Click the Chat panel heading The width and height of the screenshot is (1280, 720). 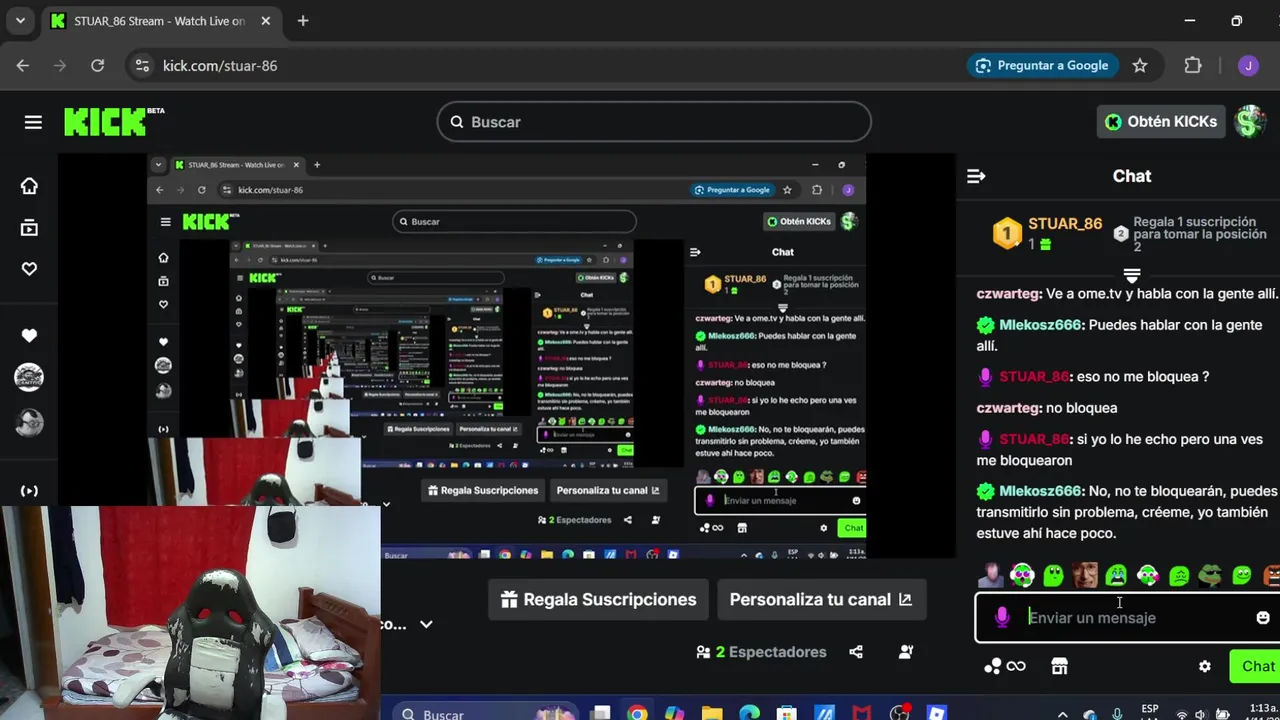tap(1132, 176)
